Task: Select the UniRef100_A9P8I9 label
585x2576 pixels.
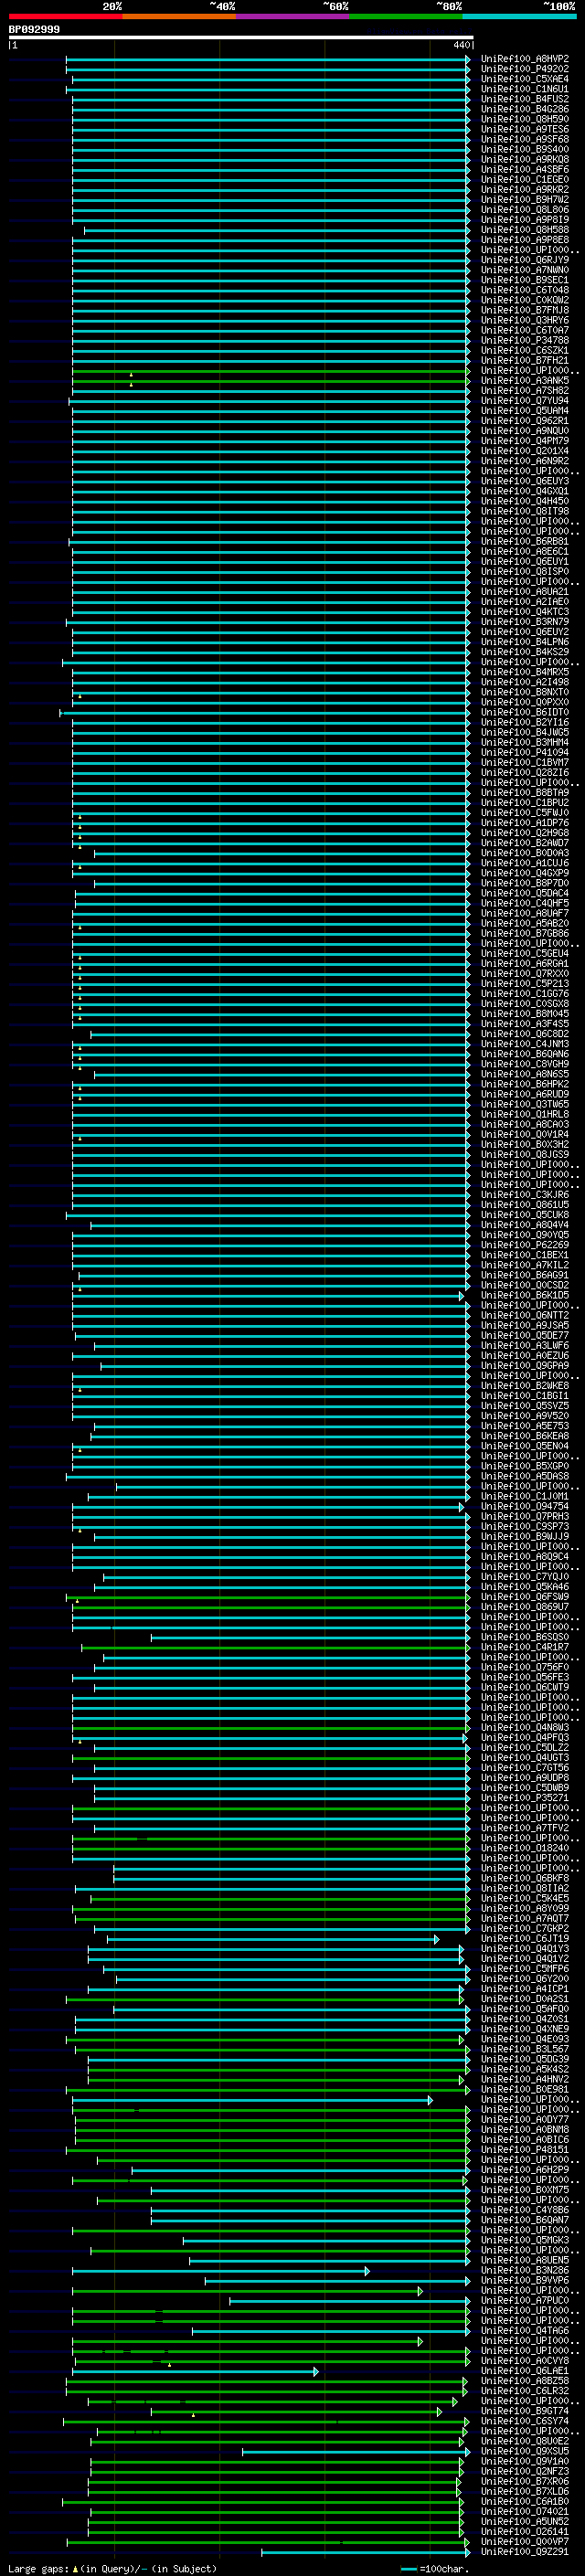Action: coord(525,220)
